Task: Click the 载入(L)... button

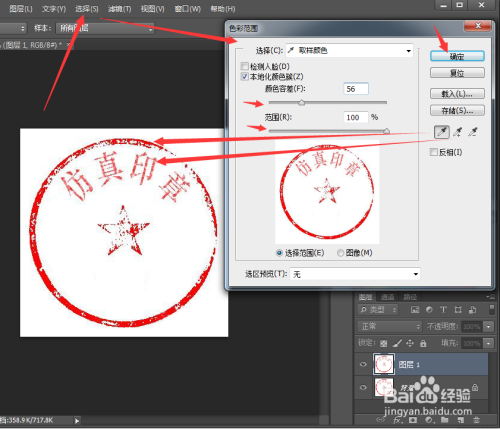Action: pos(457,94)
